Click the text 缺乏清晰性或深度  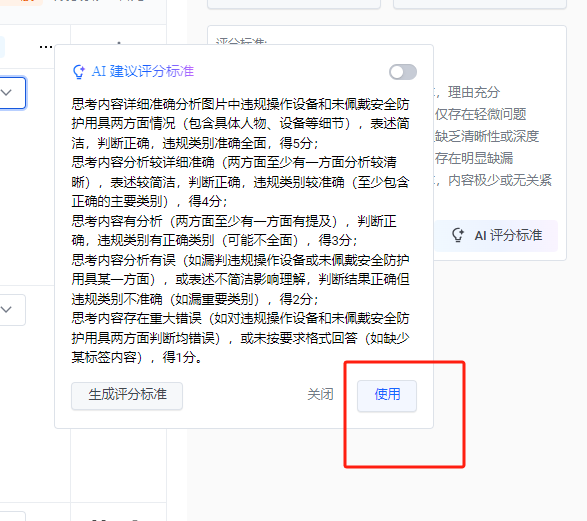[x=487, y=136]
